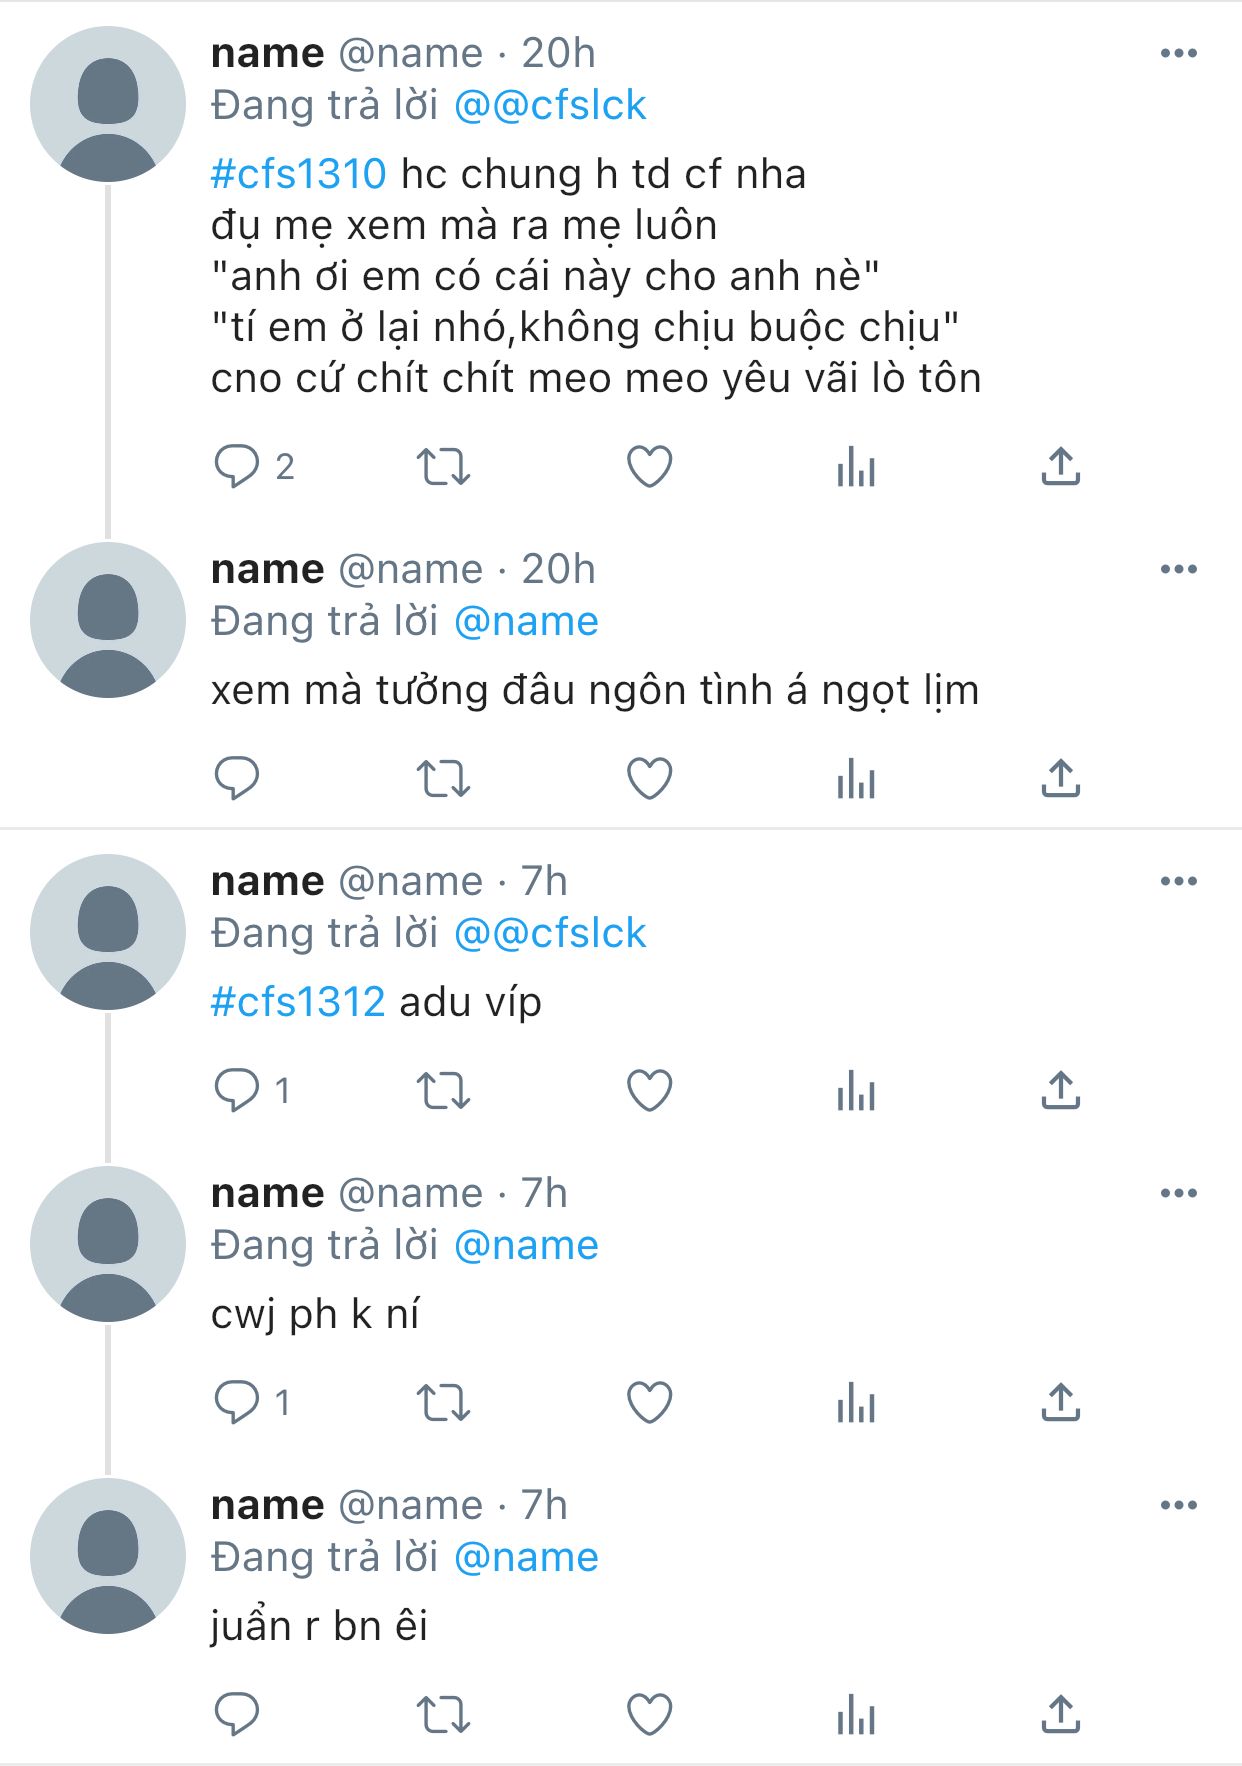Reply to the #cfs1310 tweet
Image resolution: width=1242 pixels, height=1766 pixels.
click(x=237, y=467)
